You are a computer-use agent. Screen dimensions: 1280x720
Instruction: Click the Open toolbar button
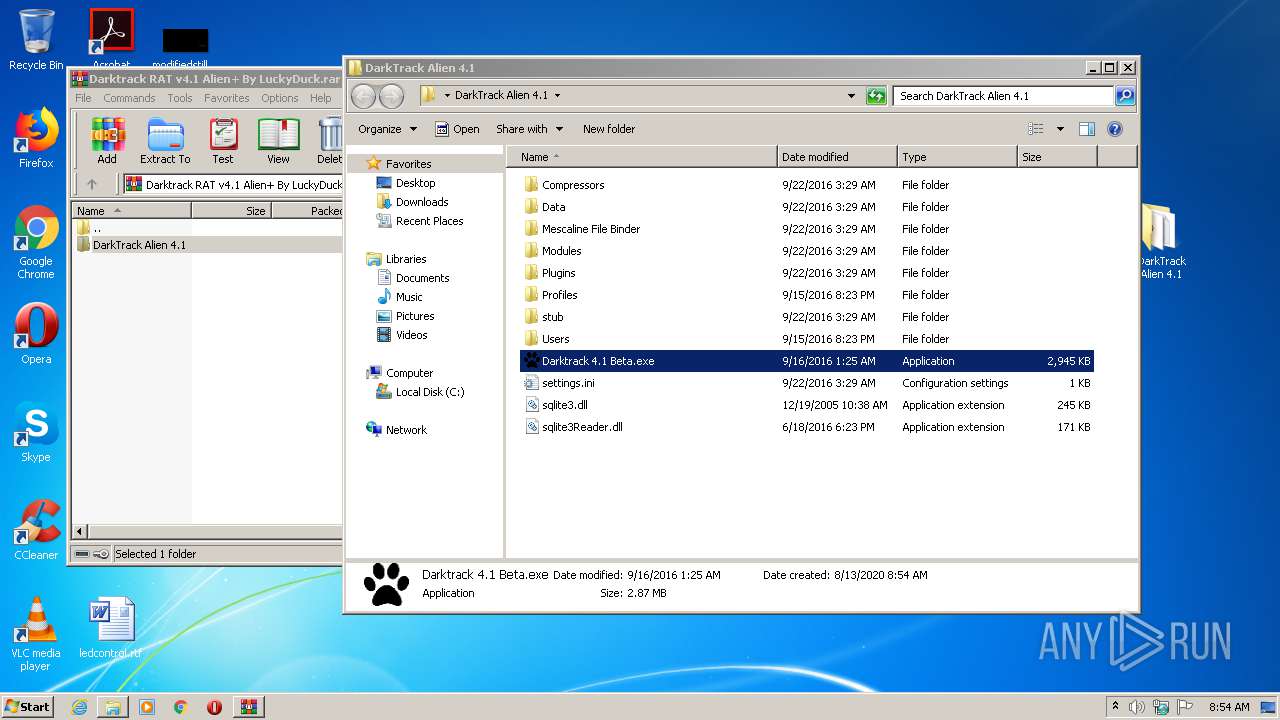click(457, 129)
